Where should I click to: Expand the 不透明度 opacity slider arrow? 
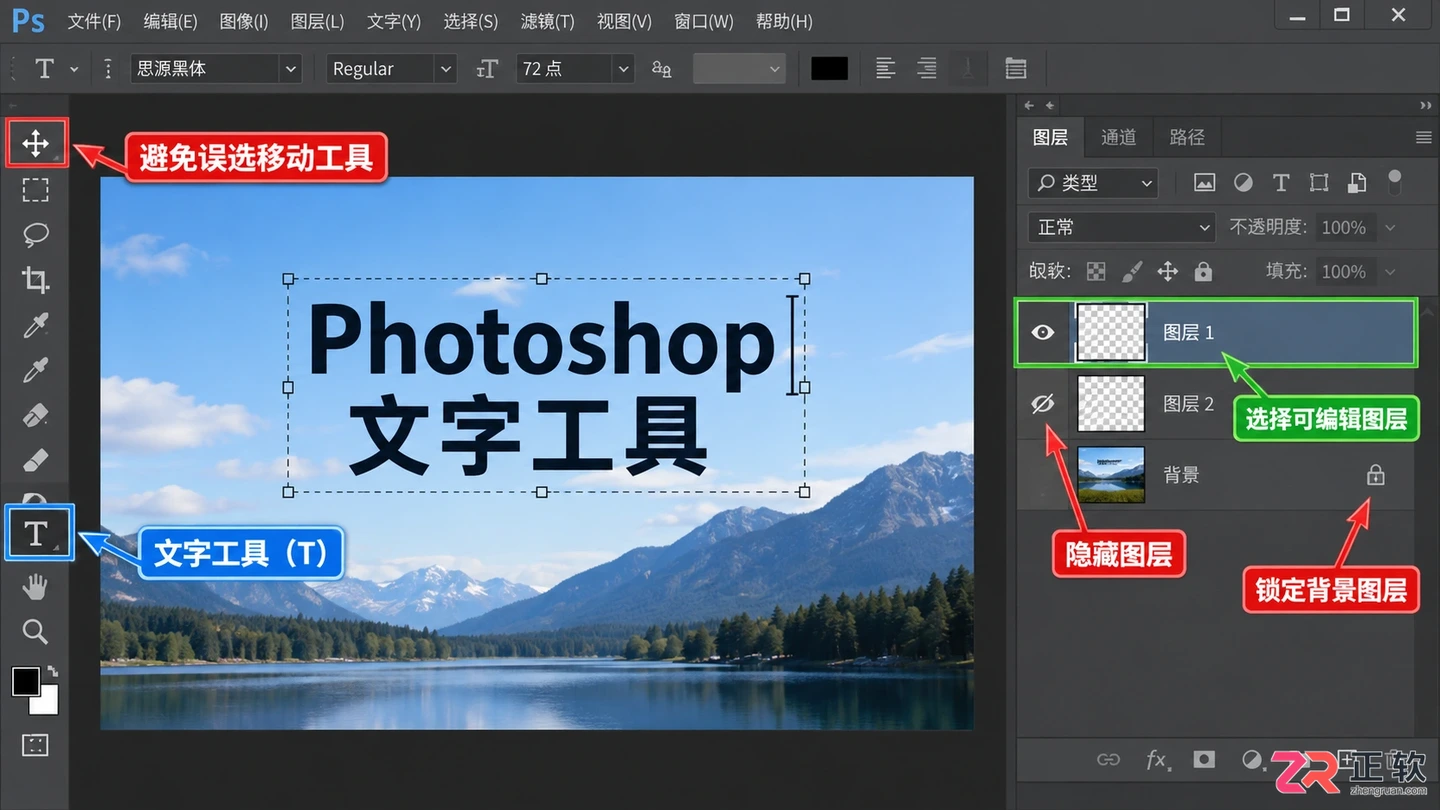[1390, 228]
